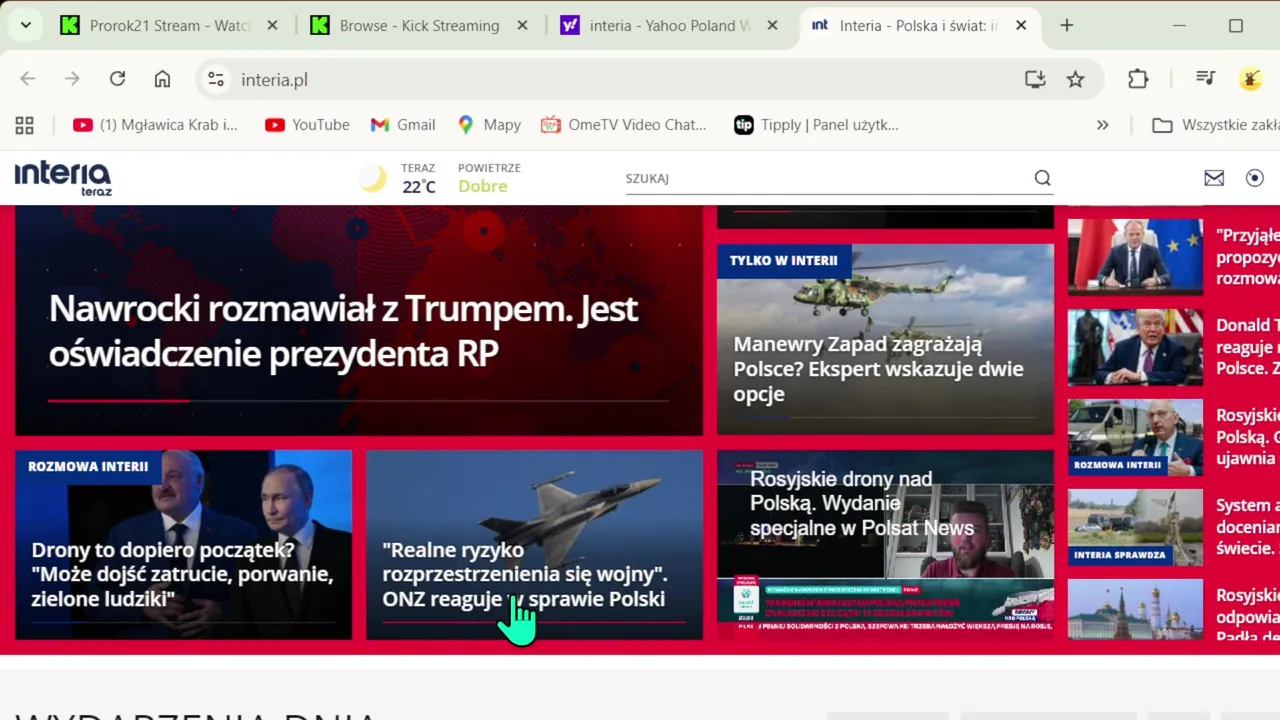Open Interia mail envelope icon

pos(1214,178)
